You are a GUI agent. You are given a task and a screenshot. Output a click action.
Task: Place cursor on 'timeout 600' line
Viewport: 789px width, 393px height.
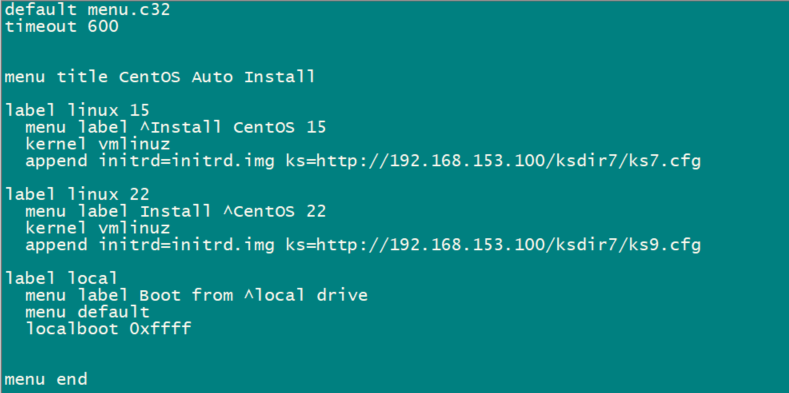coord(61,26)
